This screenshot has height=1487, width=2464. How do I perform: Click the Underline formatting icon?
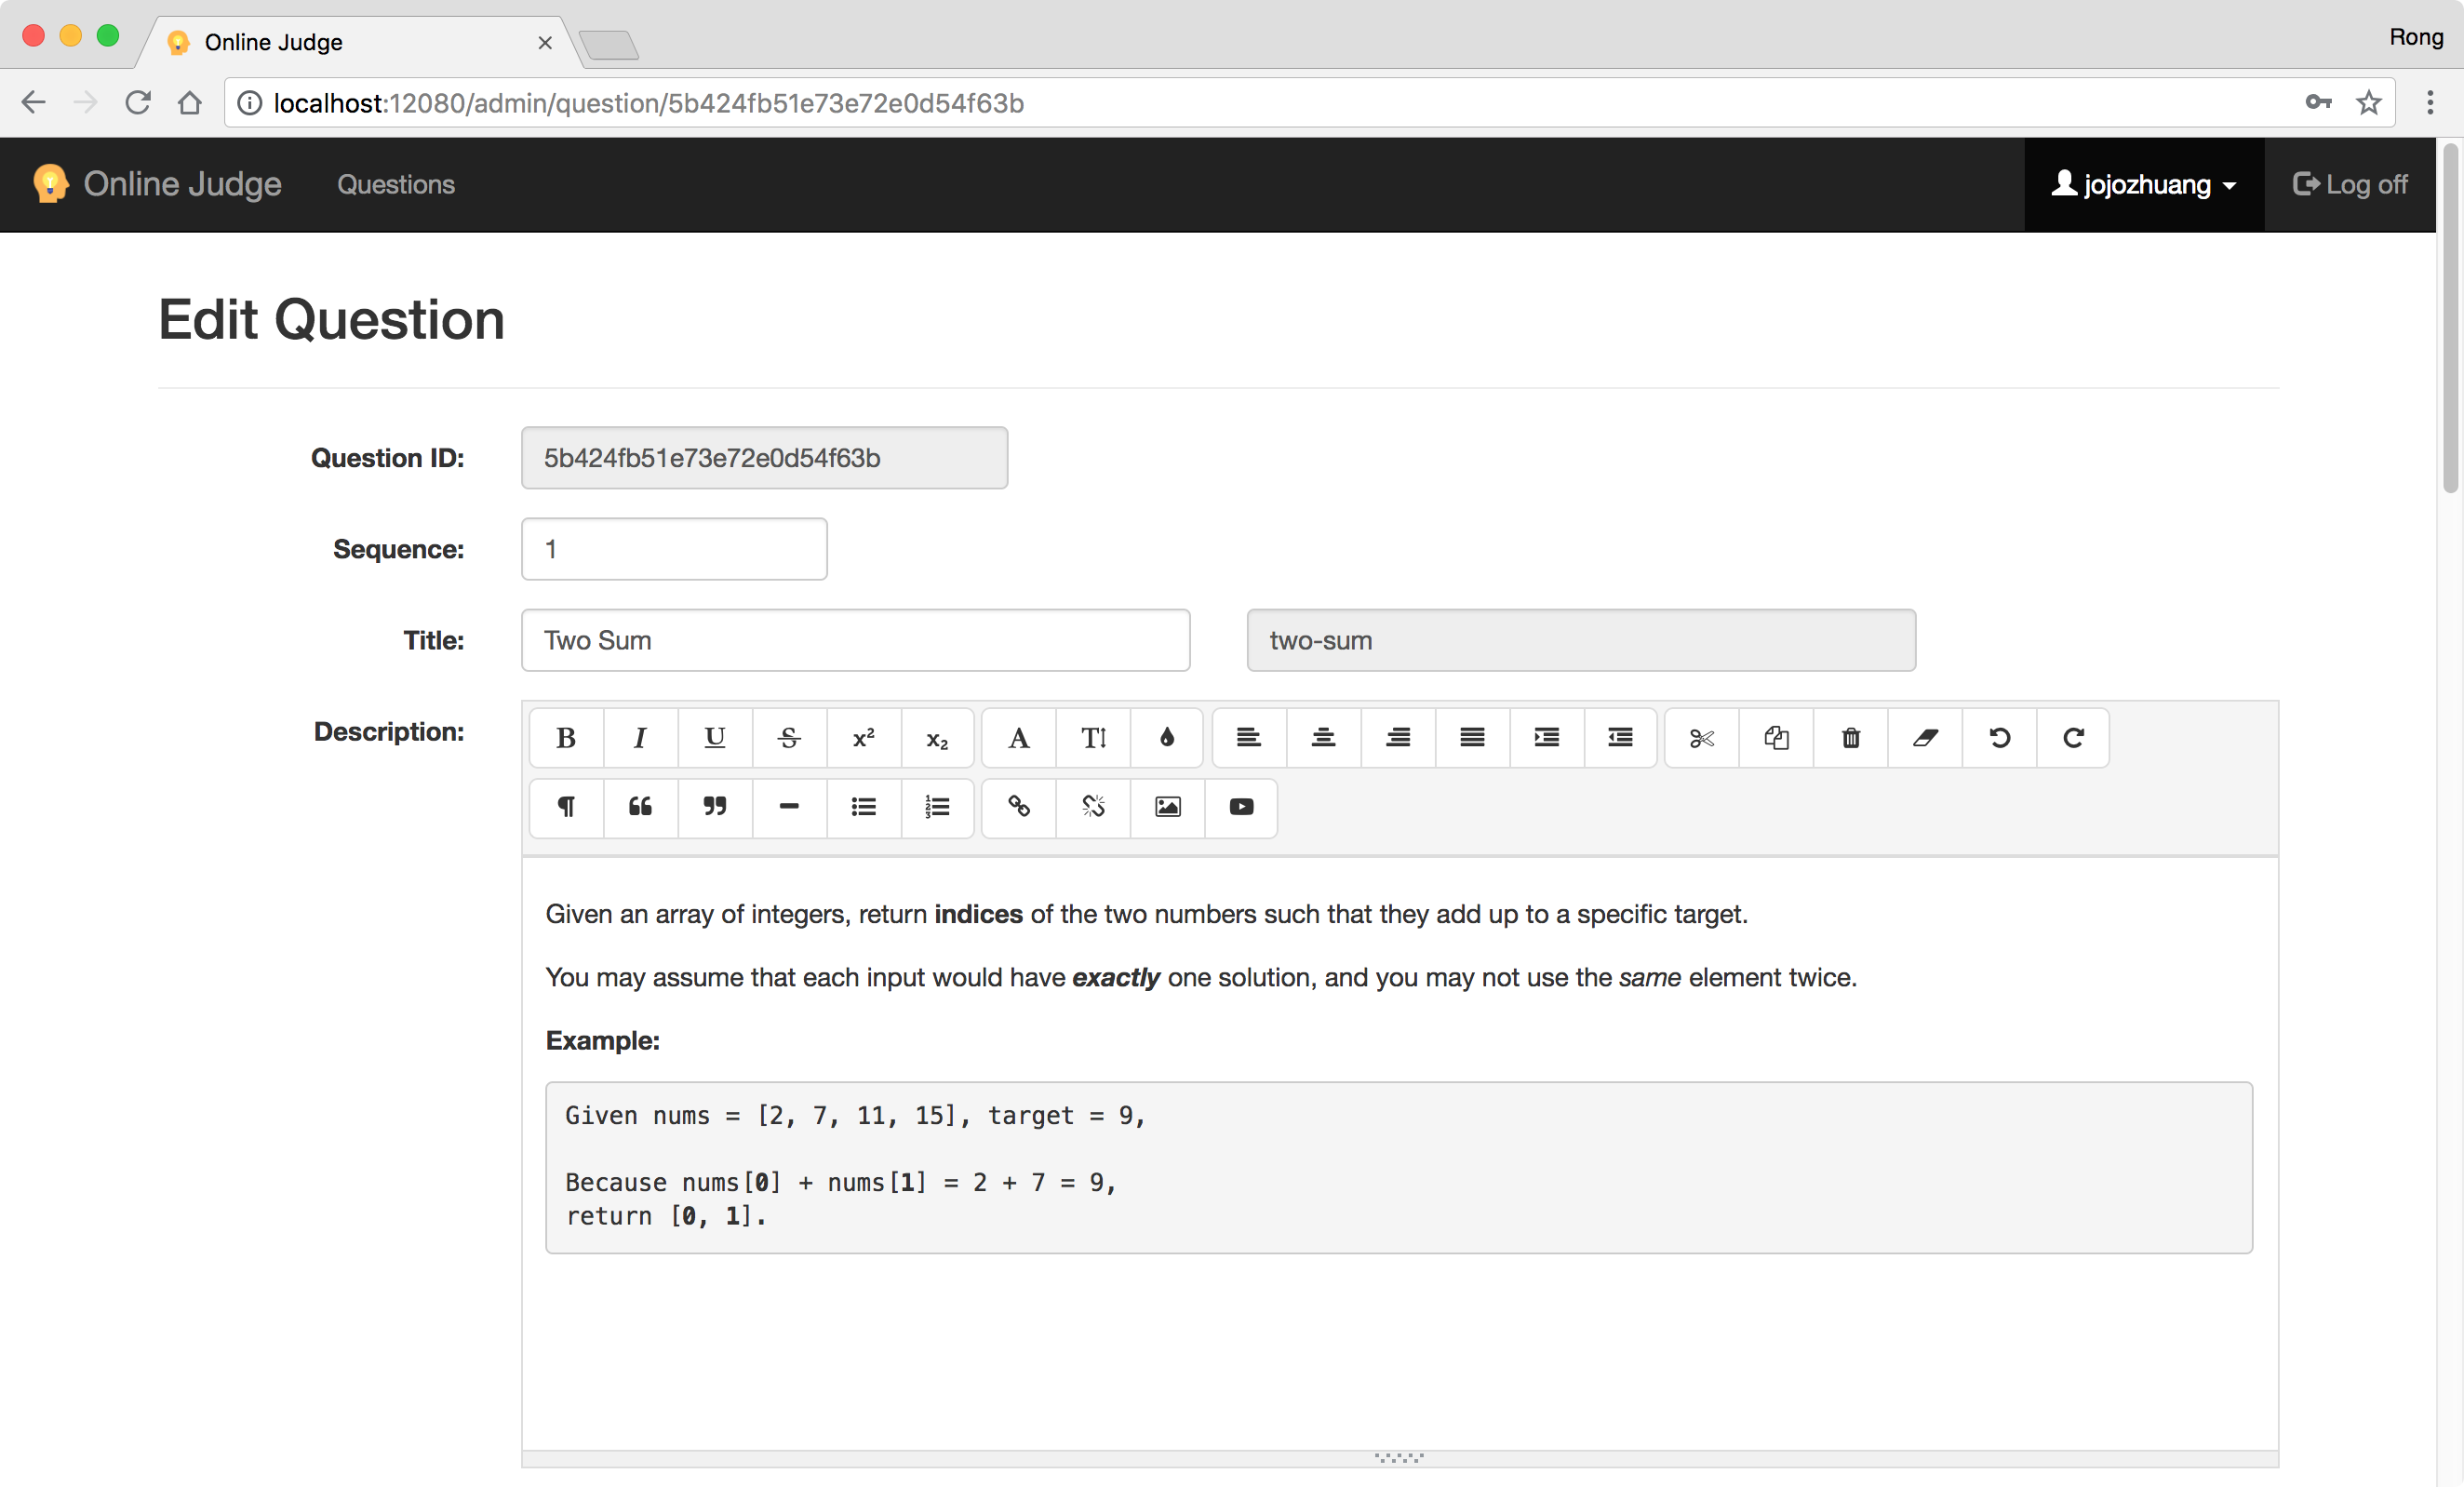pyautogui.click(x=713, y=735)
